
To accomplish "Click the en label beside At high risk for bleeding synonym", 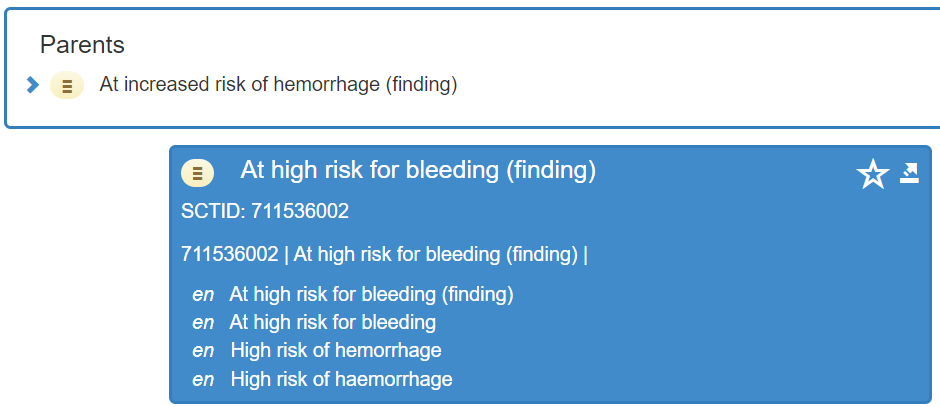I will 203,323.
